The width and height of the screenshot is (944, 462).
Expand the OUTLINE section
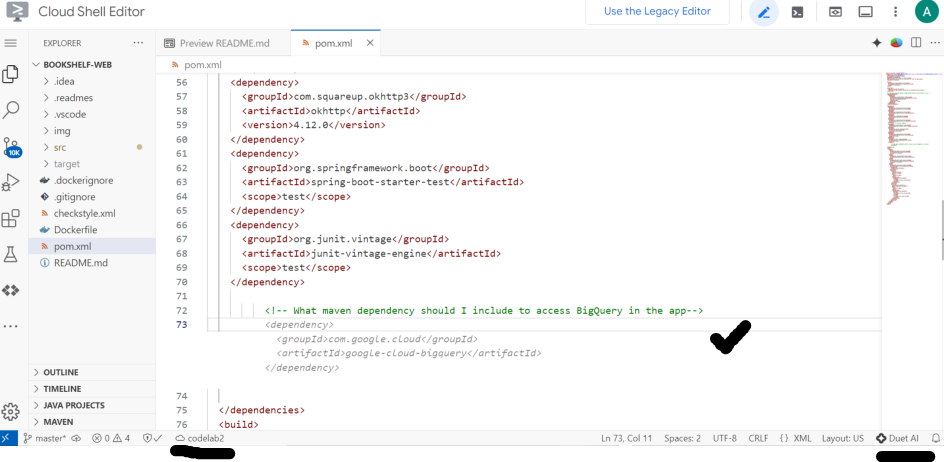61,372
